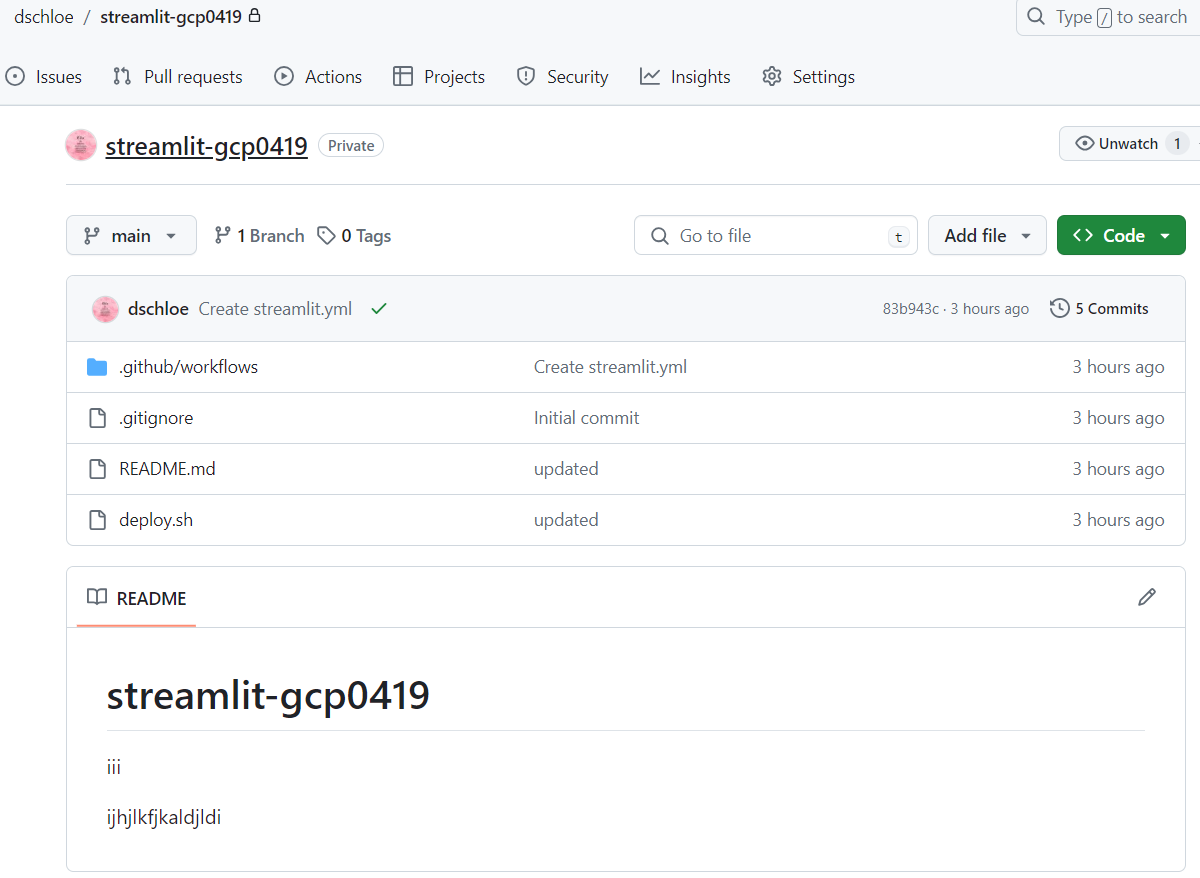Click streamlit-gcp0419 in the breadcrumb
1200x878 pixels.
[171, 17]
